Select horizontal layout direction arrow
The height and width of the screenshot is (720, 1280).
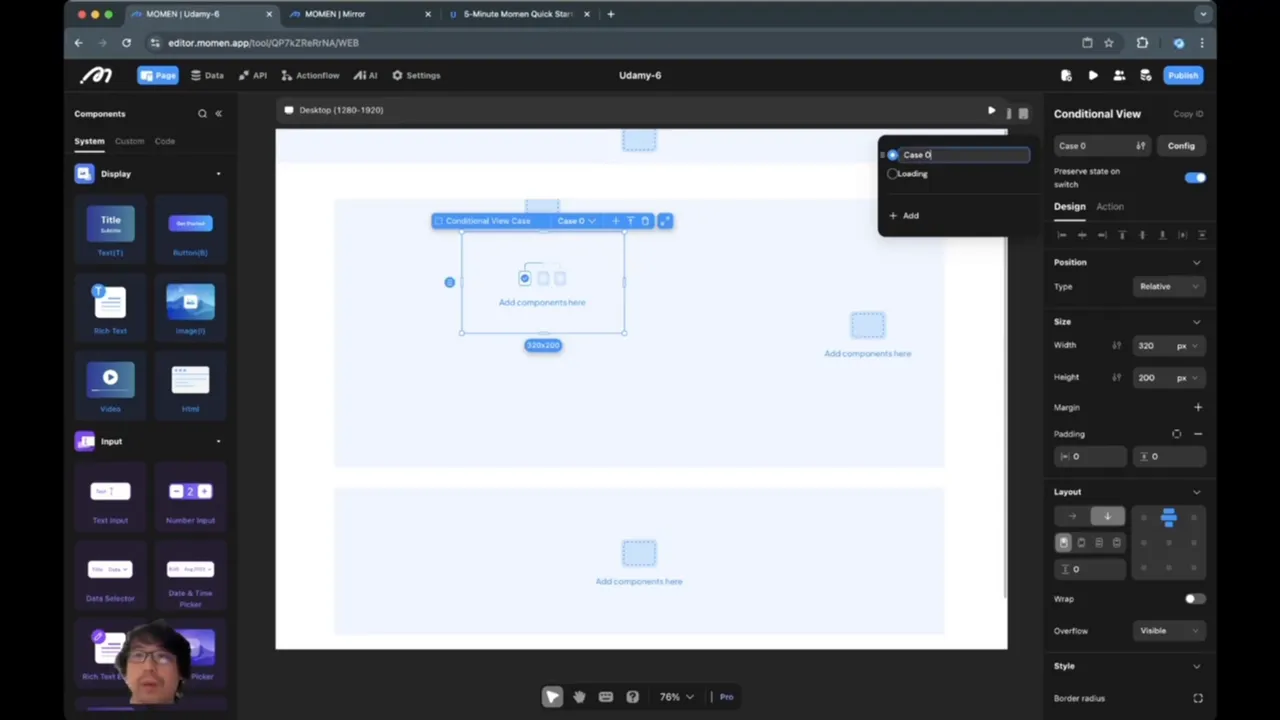[1072, 517]
